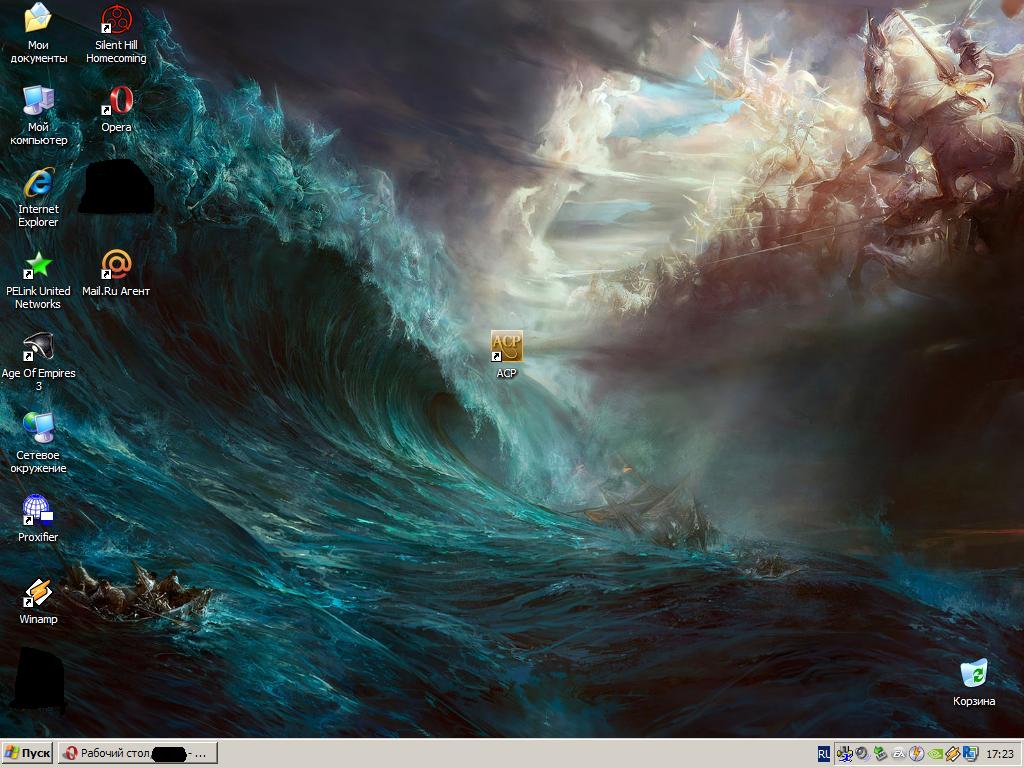
Task: Select the Internet Explorer desktop icon
Action: pyautogui.click(x=38, y=184)
